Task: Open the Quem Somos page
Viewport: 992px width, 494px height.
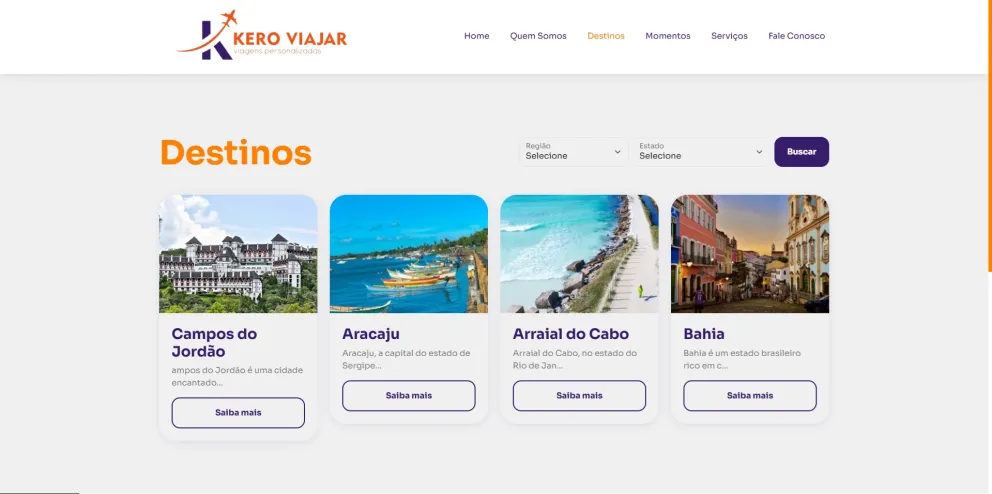Action: pos(538,36)
